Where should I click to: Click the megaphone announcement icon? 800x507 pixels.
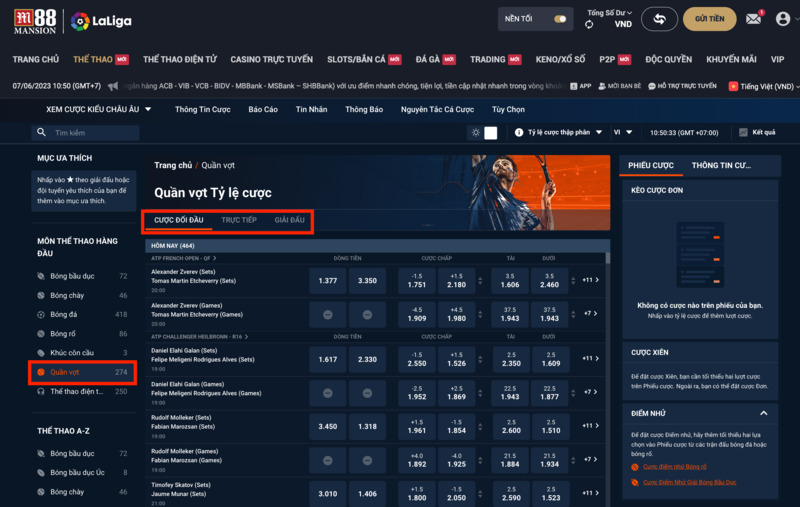click(x=113, y=86)
